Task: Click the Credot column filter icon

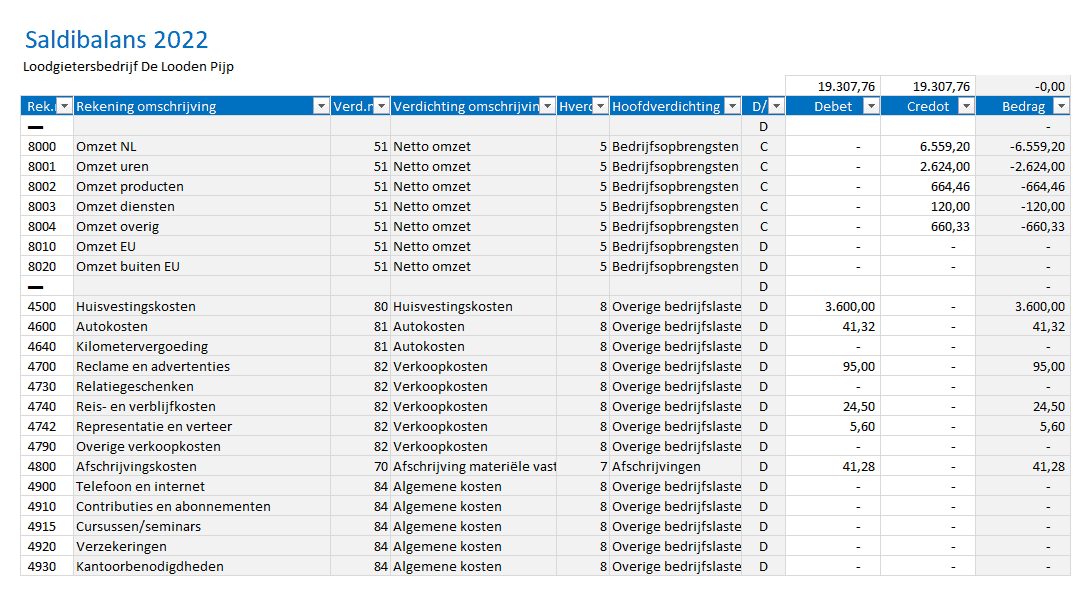Action: tap(965, 105)
